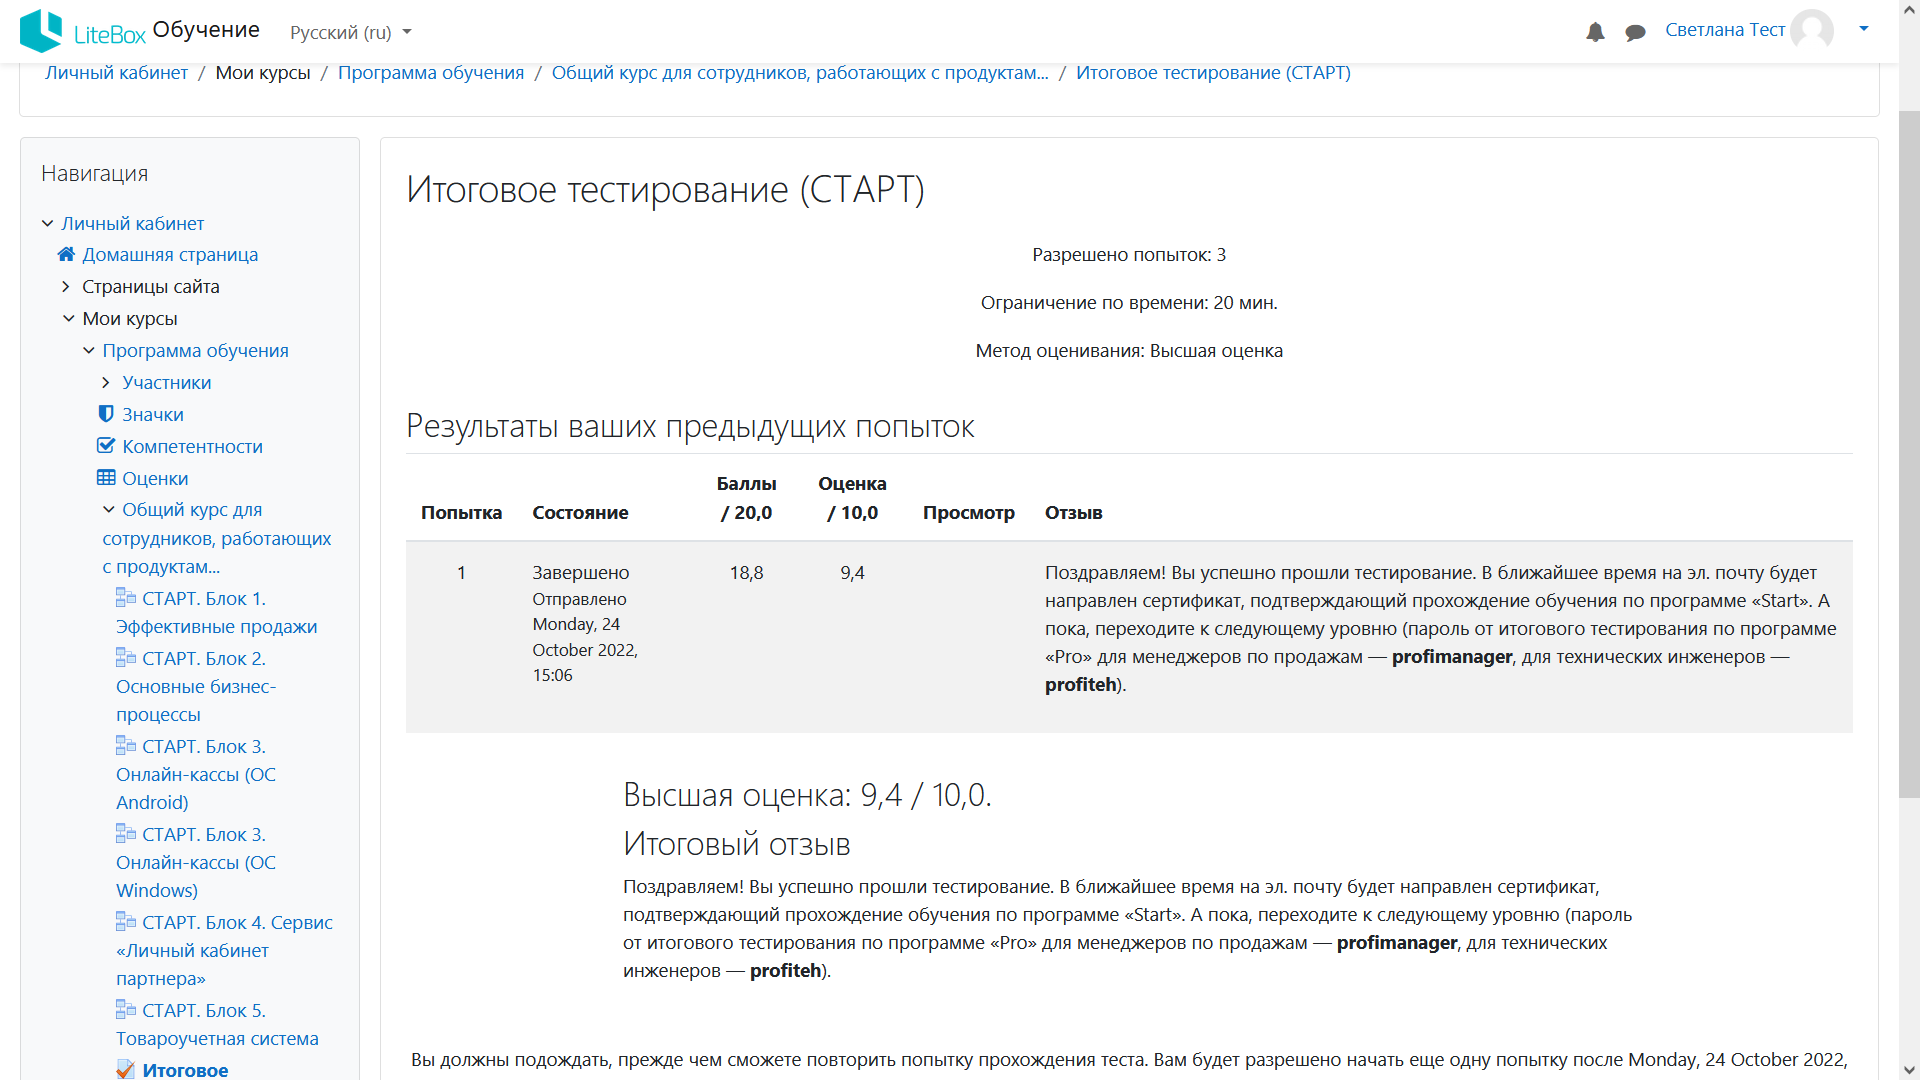Open Значки in the navigation tree
Image resolution: width=1920 pixels, height=1080 pixels.
(x=152, y=414)
